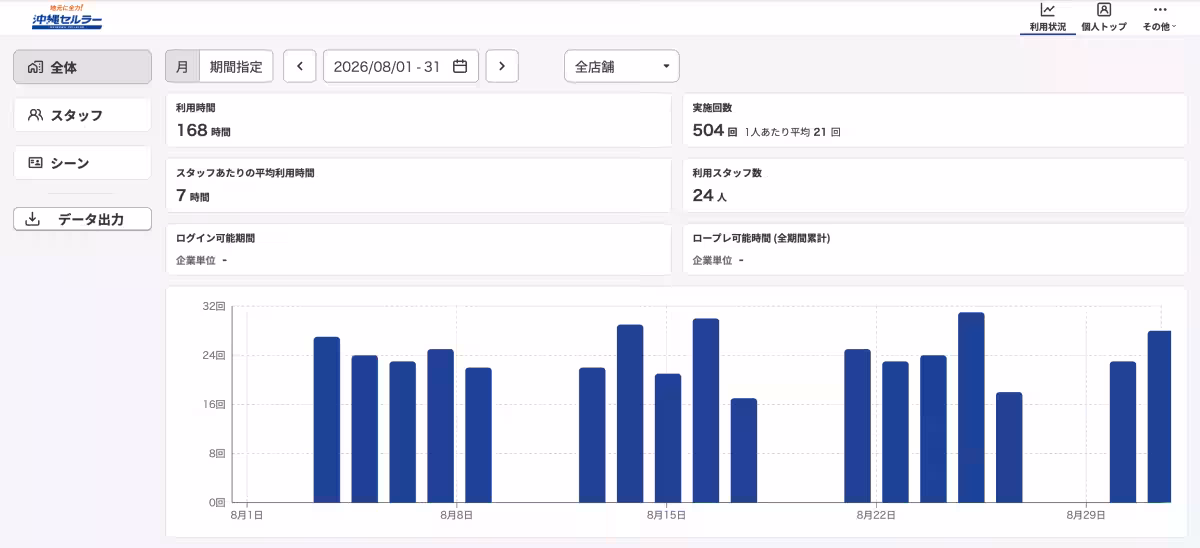Screen dimensions: 1200x548
Task: Click first bar after 8月1日 in chart
Action: (327, 419)
